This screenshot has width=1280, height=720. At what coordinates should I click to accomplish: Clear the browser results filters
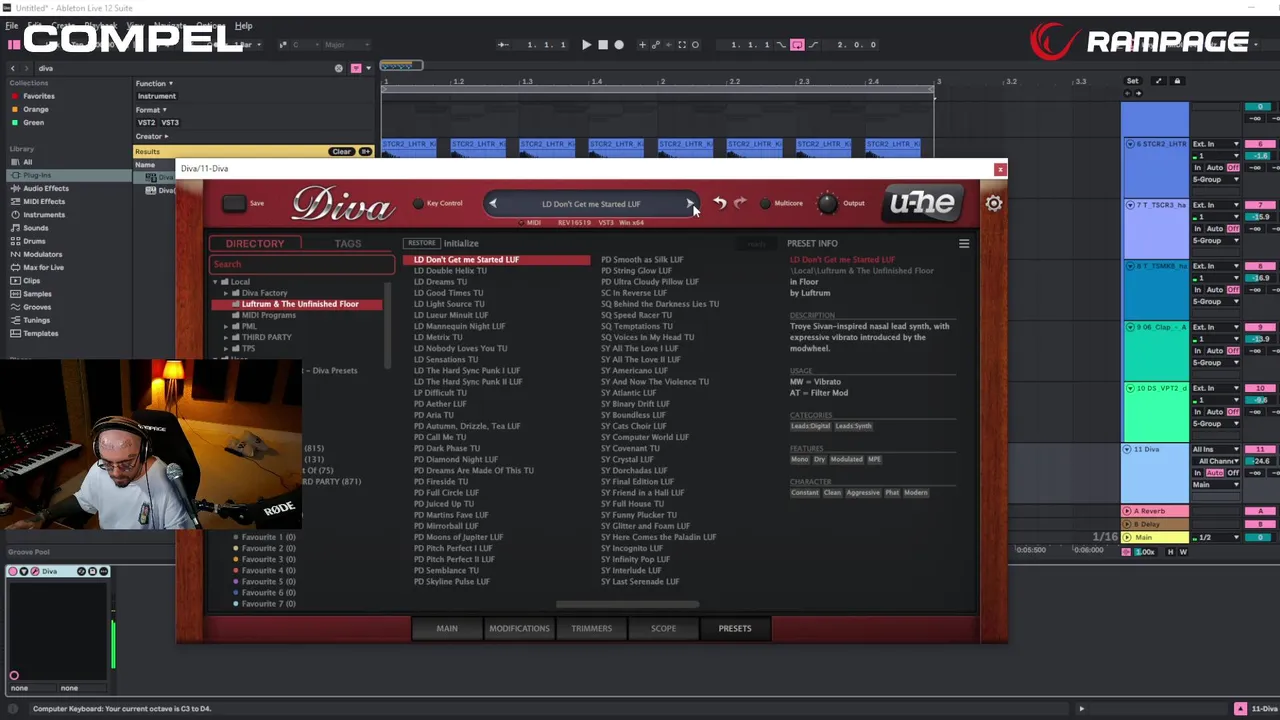[342, 152]
